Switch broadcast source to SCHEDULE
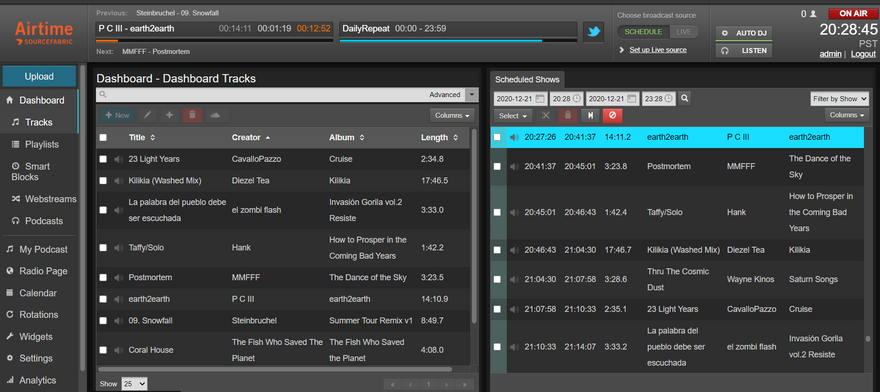This screenshot has height=392, width=880. 644,32
